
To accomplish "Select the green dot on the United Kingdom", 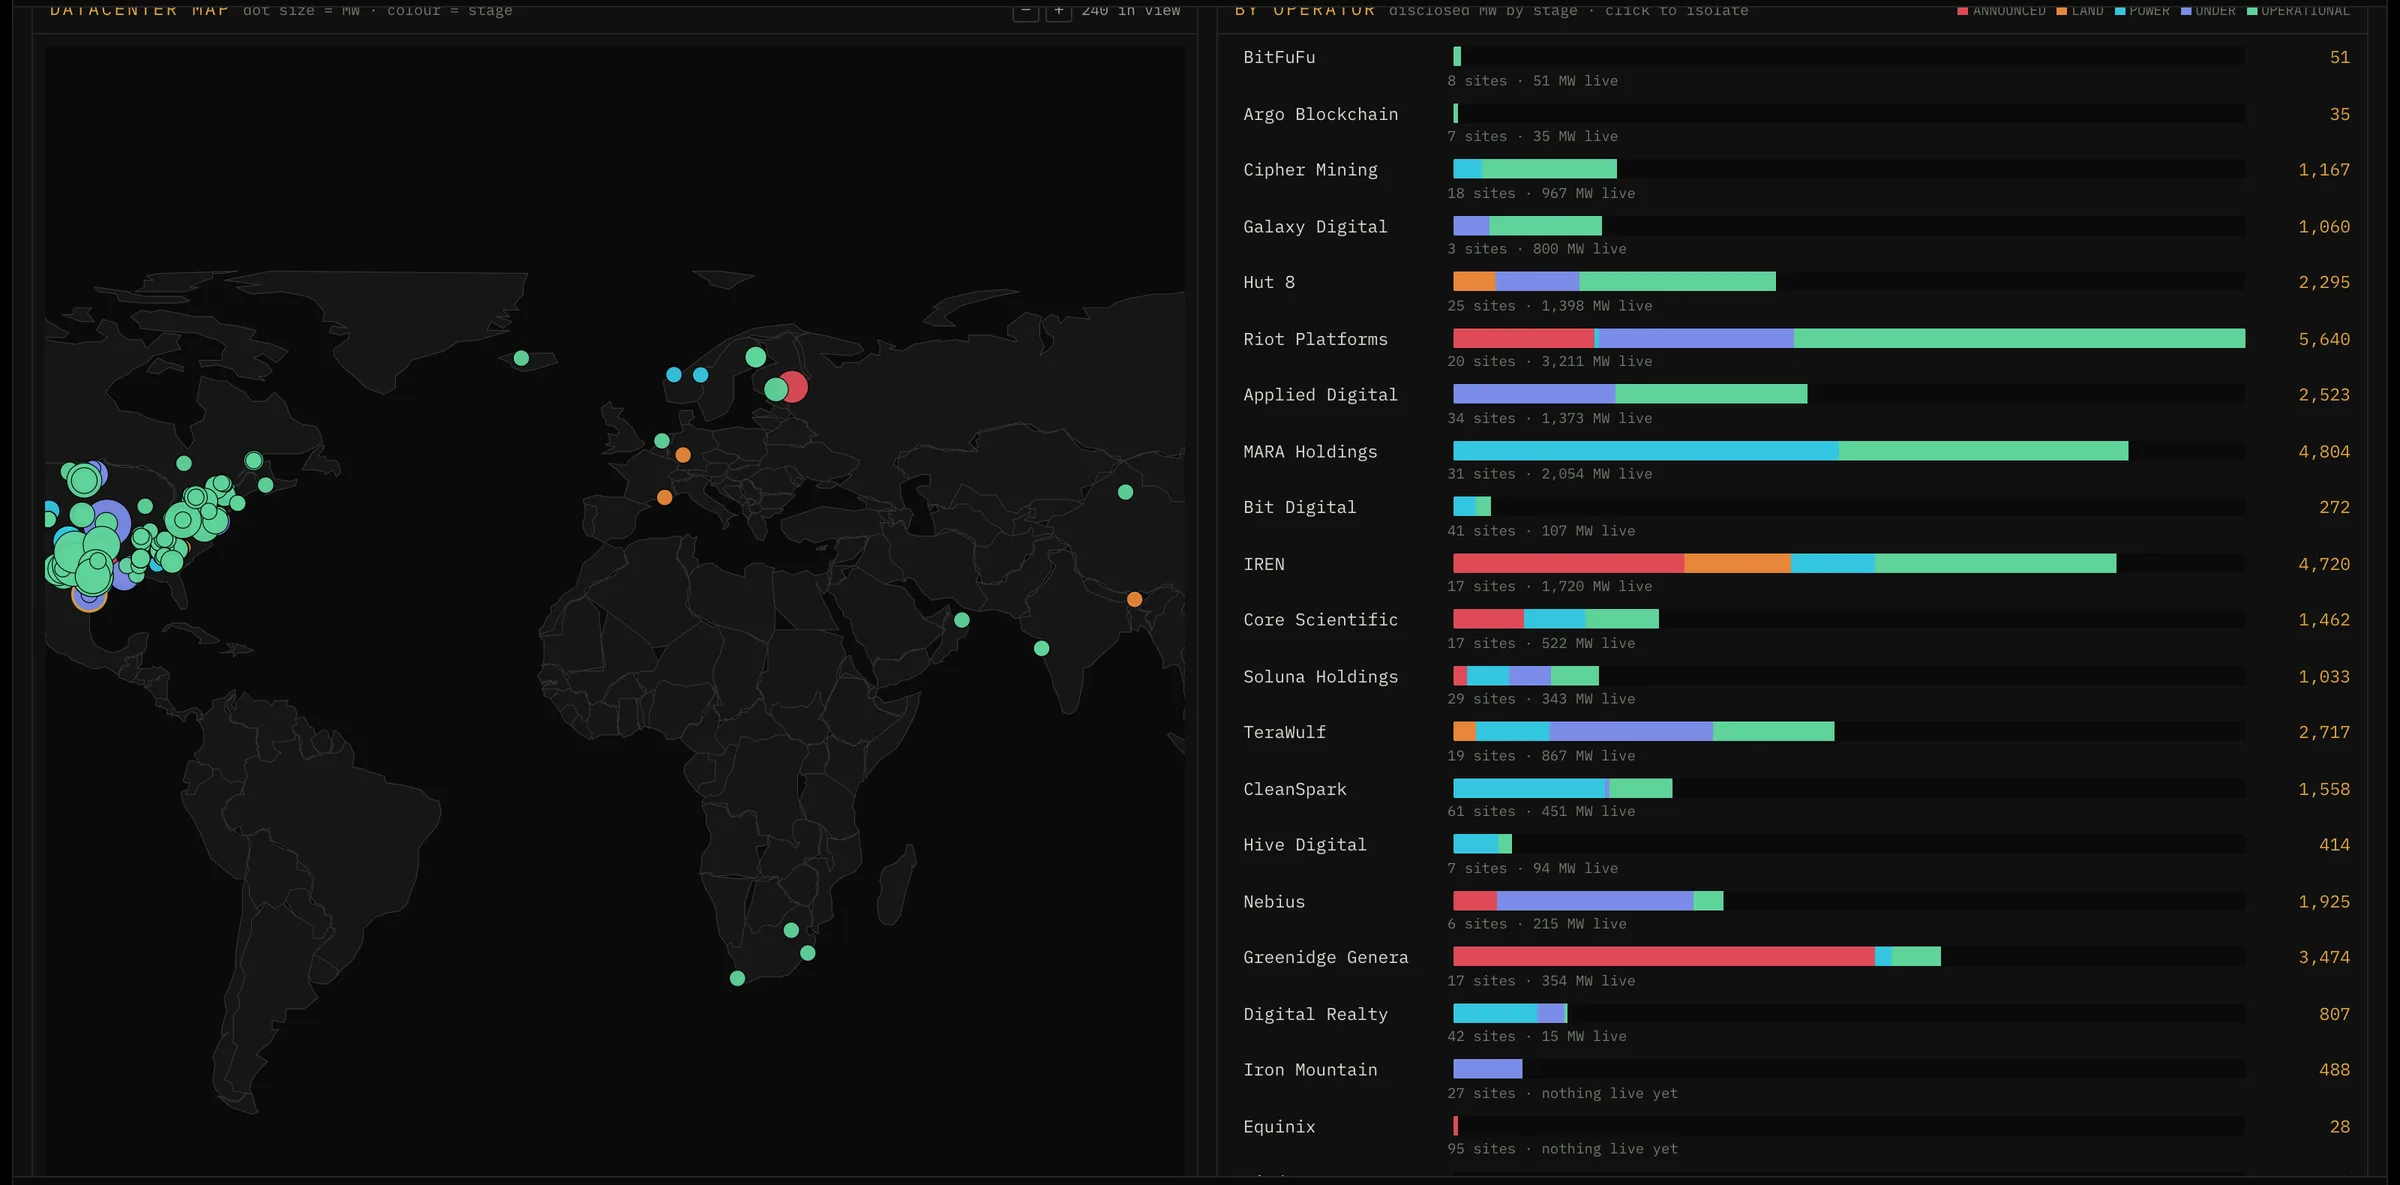I will click(662, 441).
